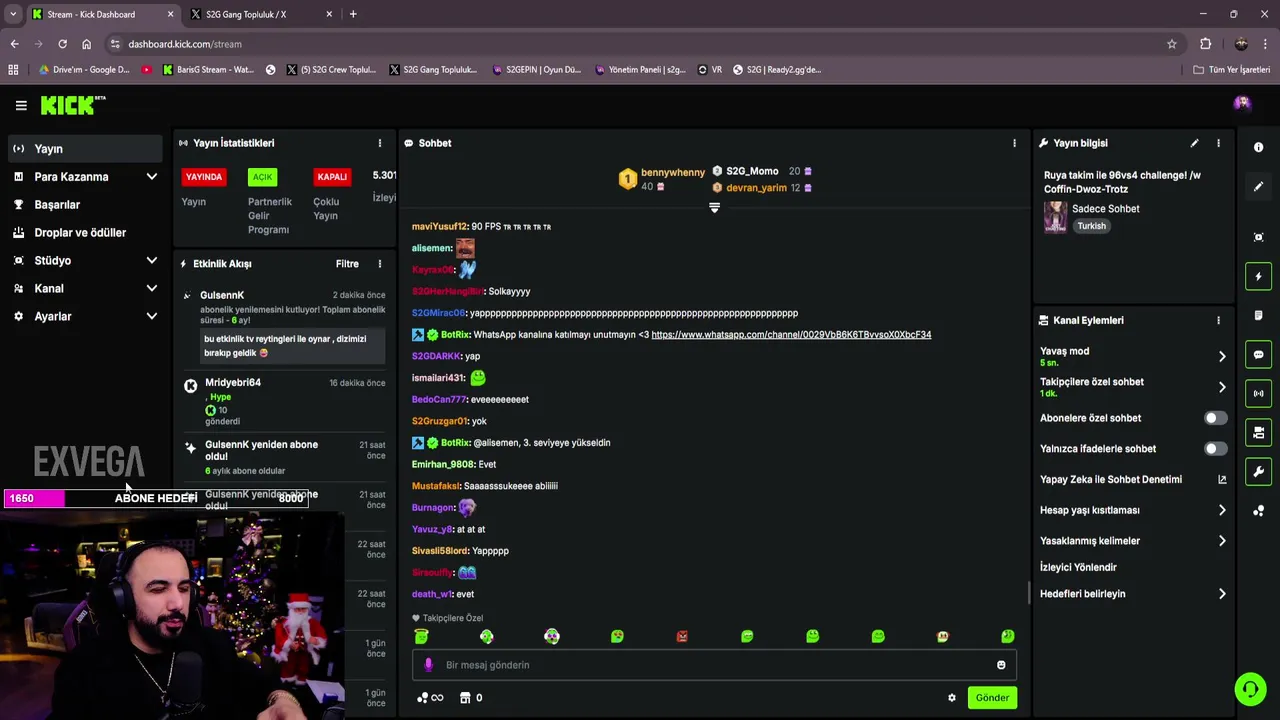Click the points icon with infinity symbol
Image resolution: width=1280 pixels, height=720 pixels.
pyautogui.click(x=430, y=698)
